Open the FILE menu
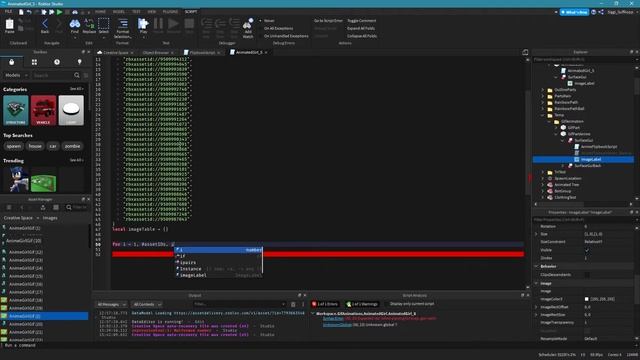 [8, 12]
